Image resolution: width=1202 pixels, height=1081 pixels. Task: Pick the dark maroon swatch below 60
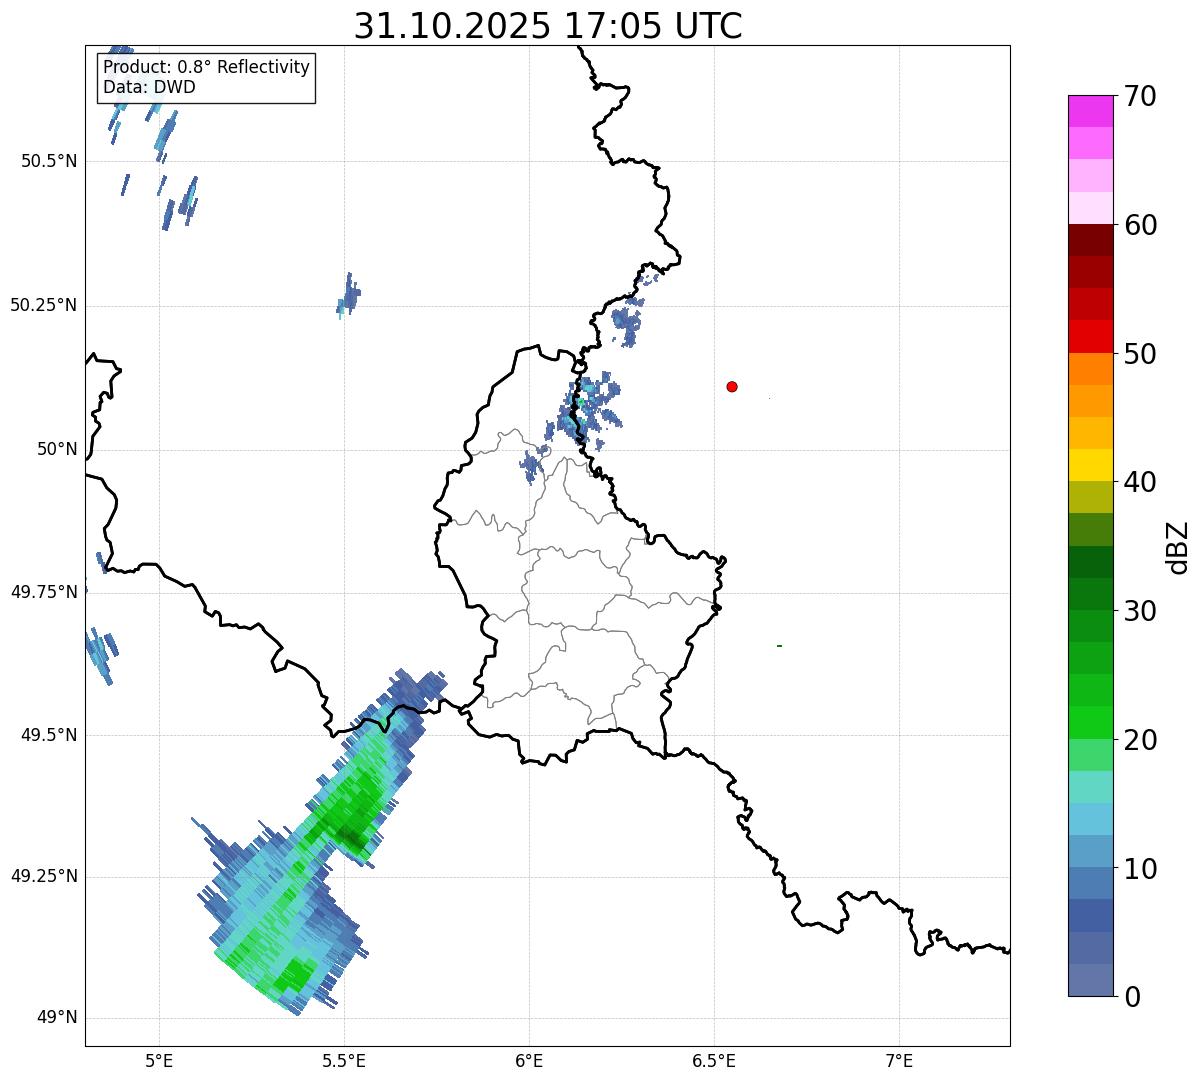tap(1090, 240)
